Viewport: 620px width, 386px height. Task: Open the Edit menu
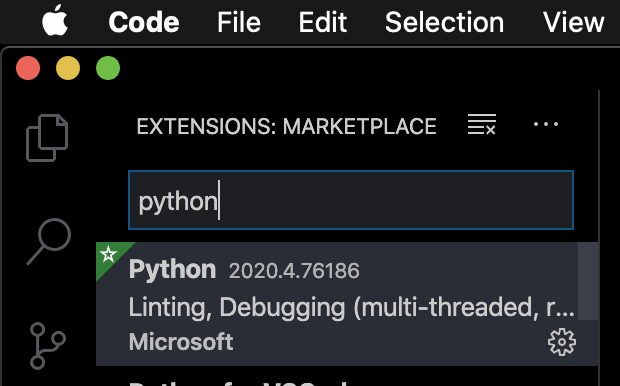(x=323, y=22)
